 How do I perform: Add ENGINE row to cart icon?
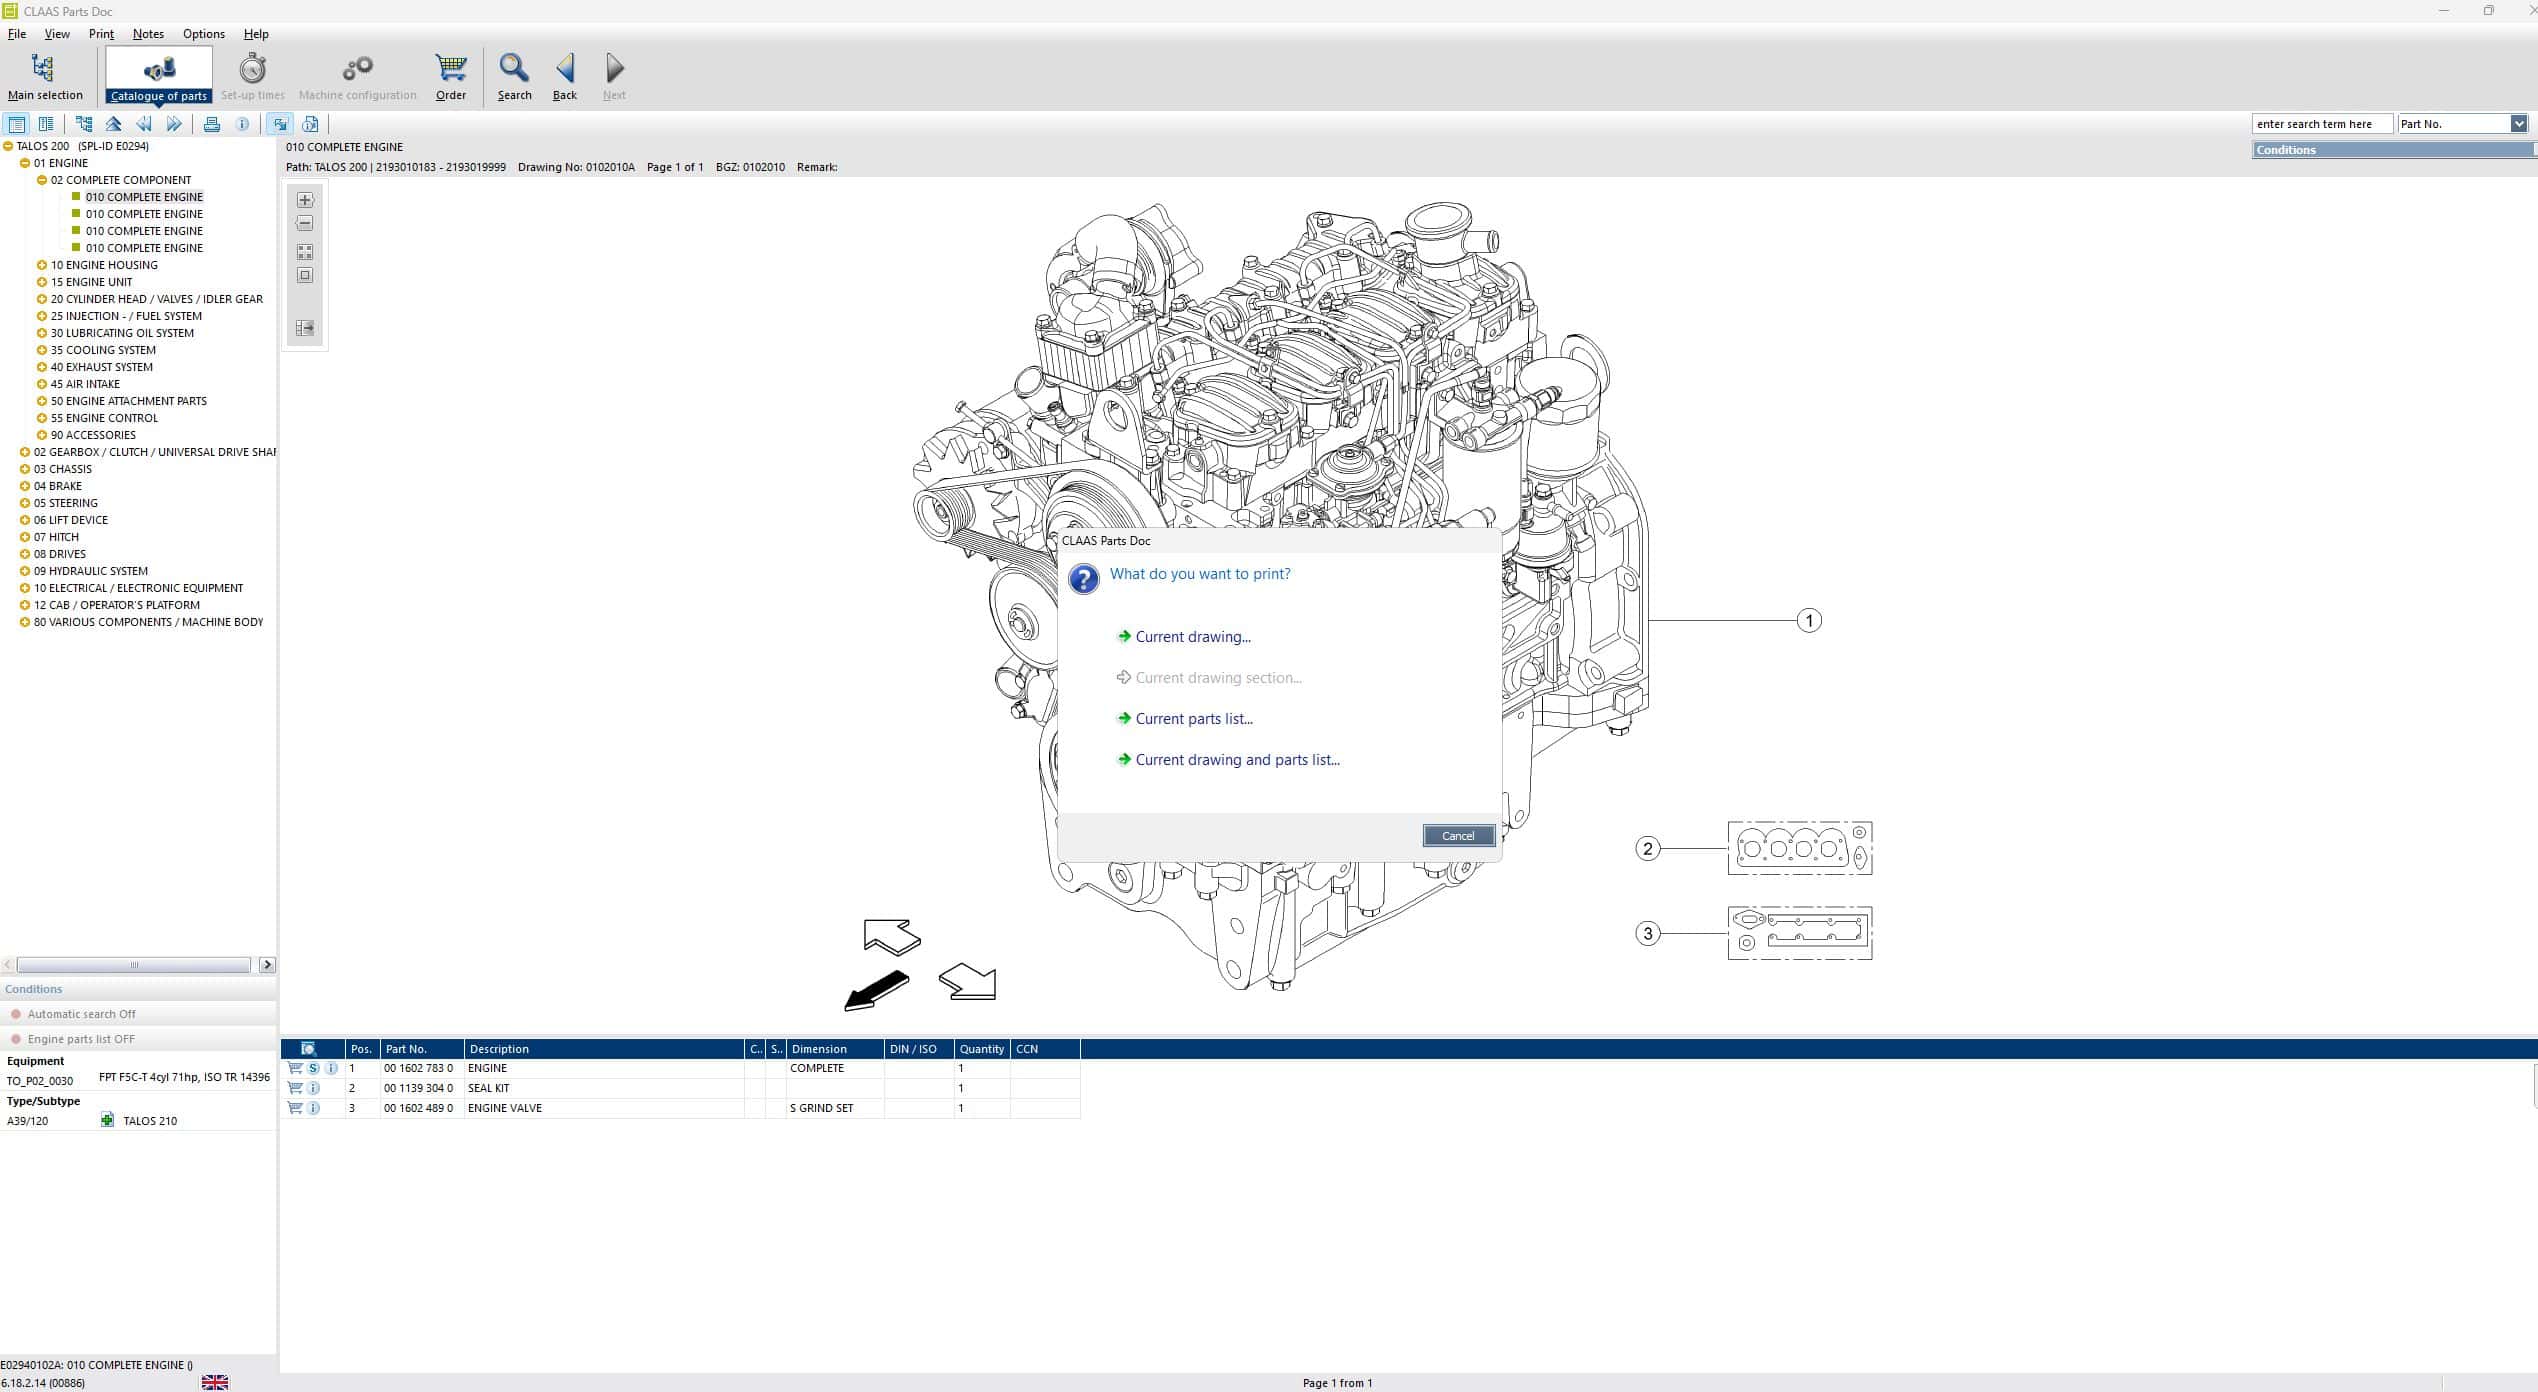(x=295, y=1068)
